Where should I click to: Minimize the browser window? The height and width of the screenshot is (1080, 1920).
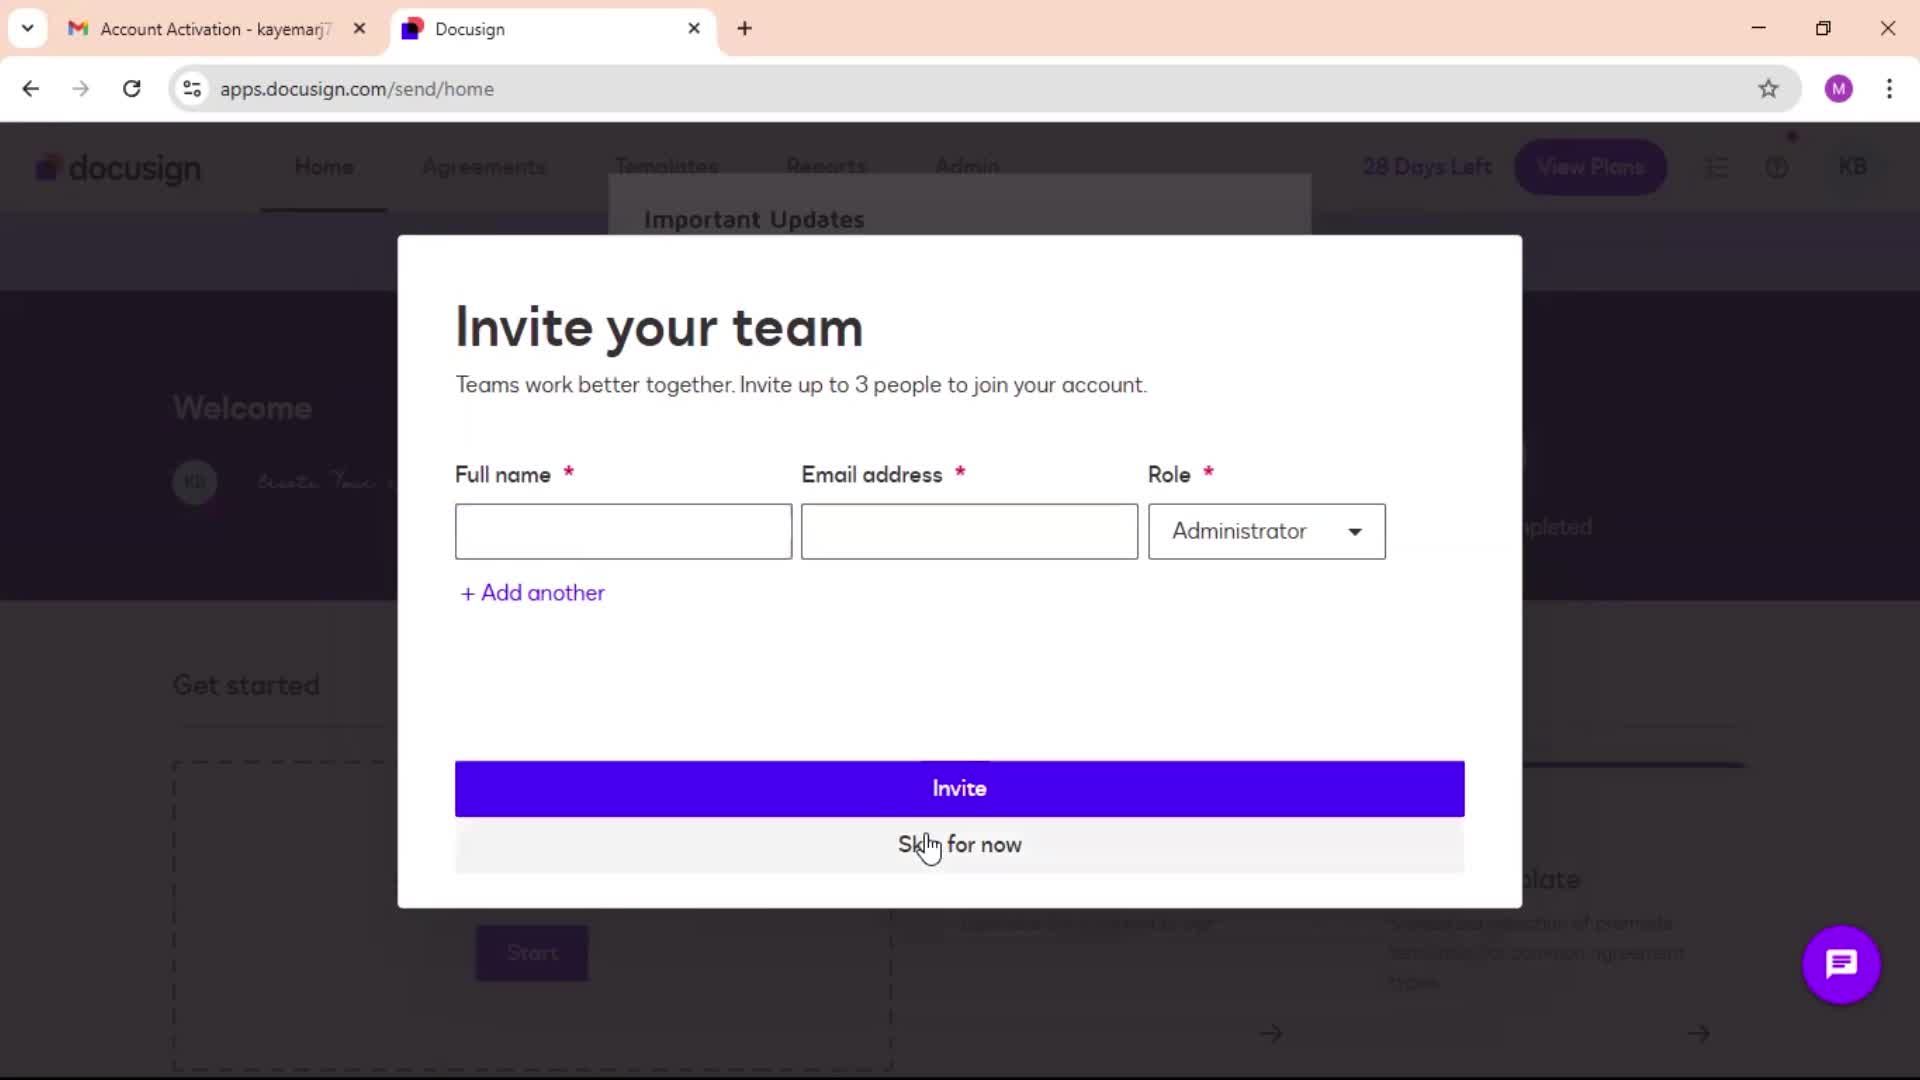[x=1759, y=28]
